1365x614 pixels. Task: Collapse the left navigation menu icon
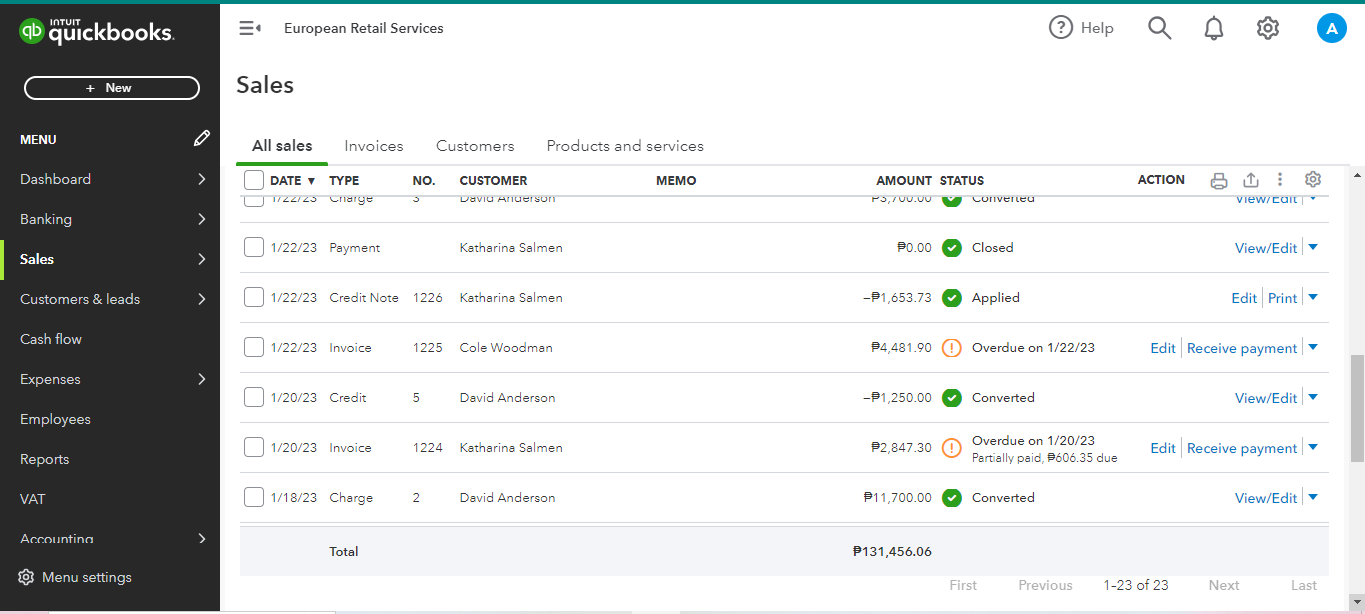249,28
